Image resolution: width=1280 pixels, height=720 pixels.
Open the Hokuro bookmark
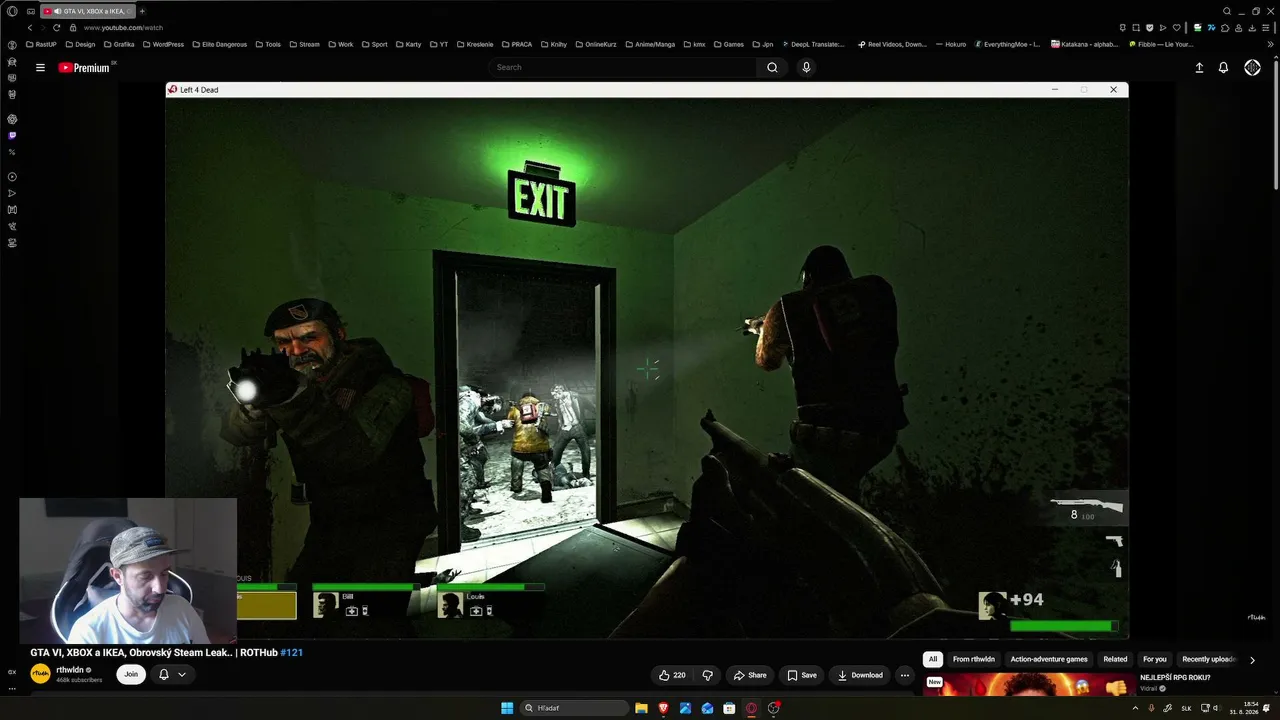[x=950, y=44]
